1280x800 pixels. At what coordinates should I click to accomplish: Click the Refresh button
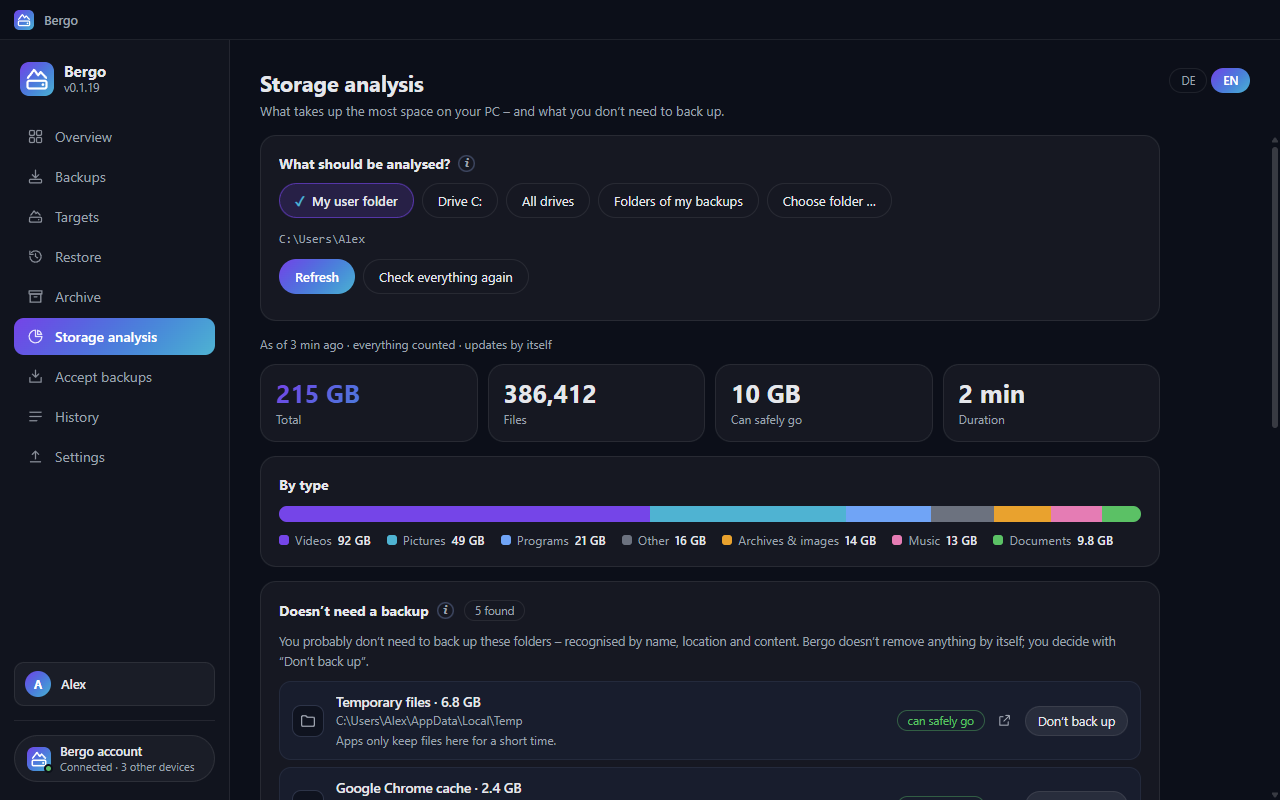tap(317, 277)
